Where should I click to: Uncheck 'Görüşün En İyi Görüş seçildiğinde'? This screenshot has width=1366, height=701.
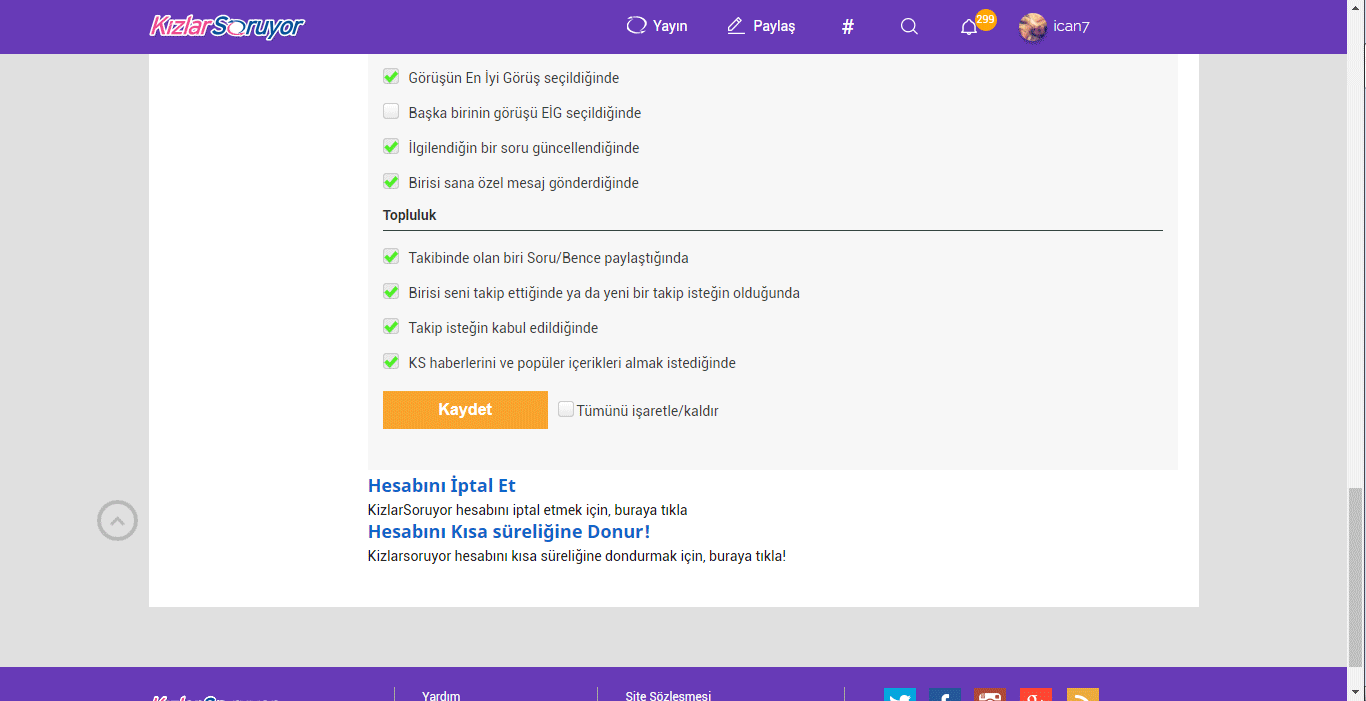(x=391, y=77)
